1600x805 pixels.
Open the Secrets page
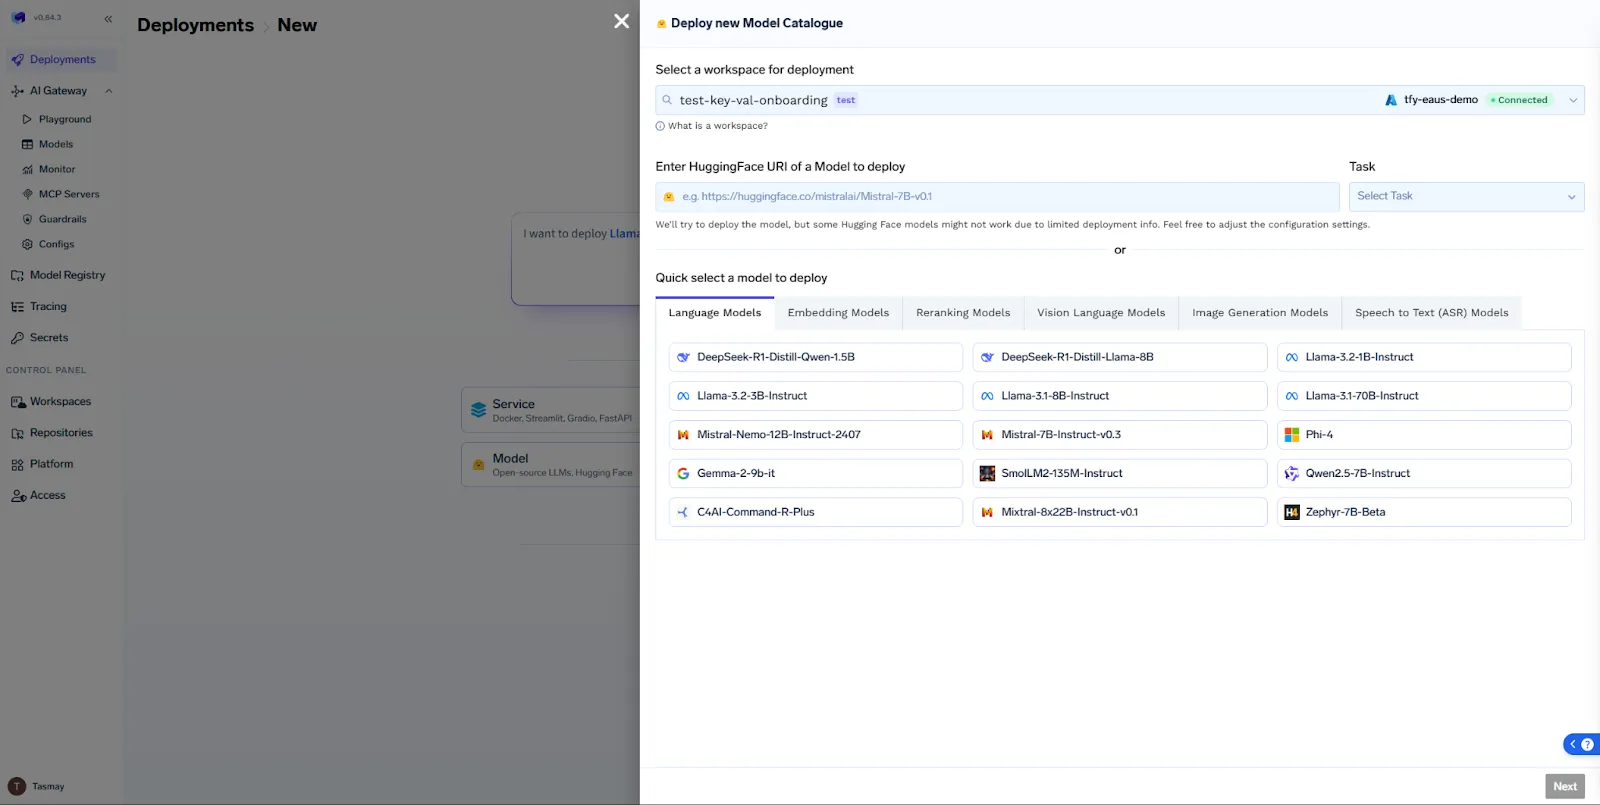pos(48,338)
